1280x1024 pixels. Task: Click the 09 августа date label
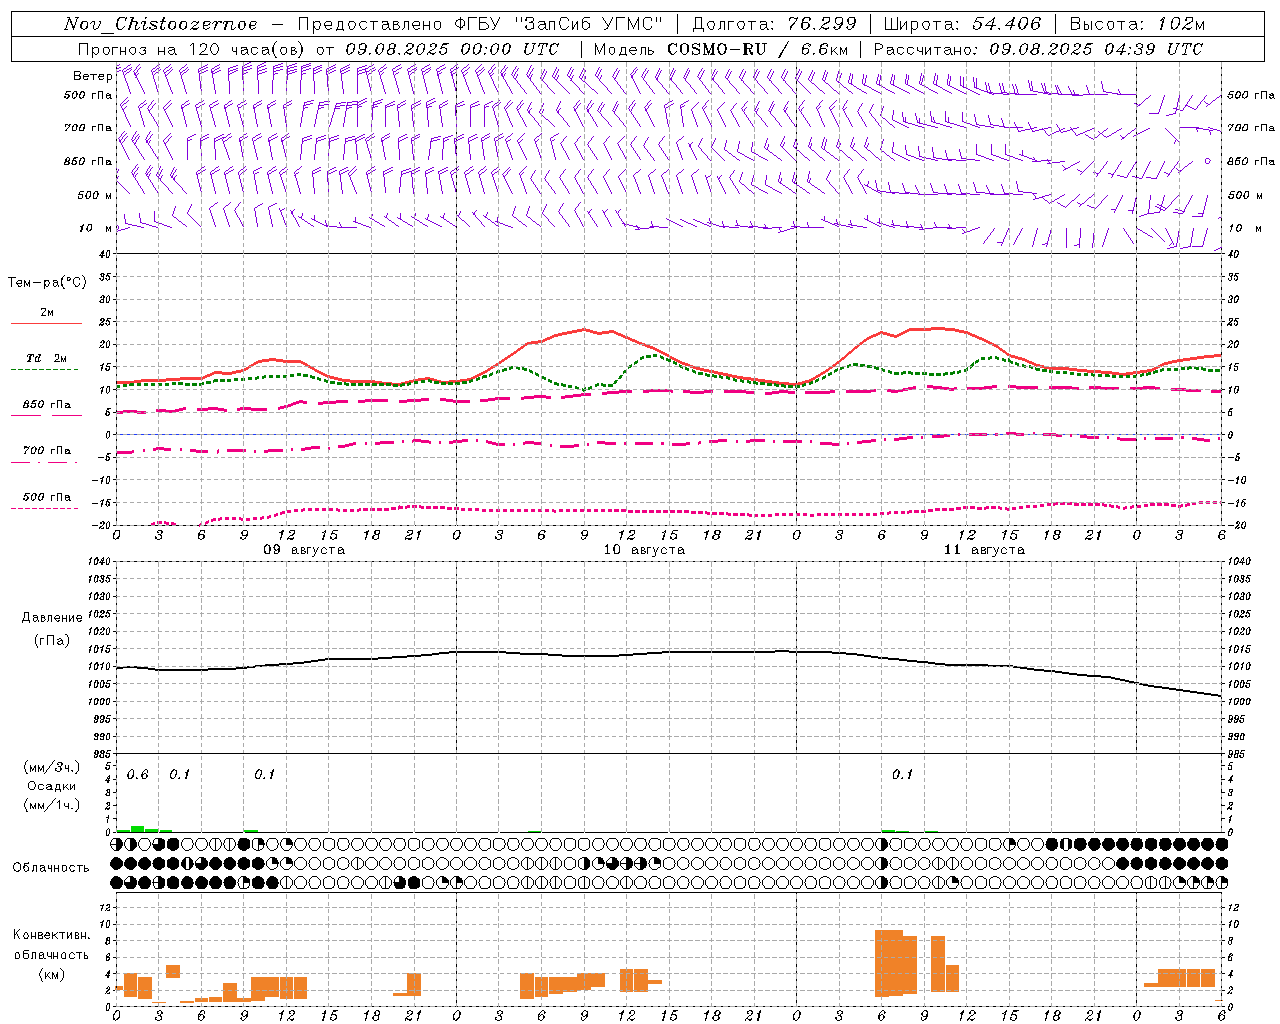[x=303, y=550]
